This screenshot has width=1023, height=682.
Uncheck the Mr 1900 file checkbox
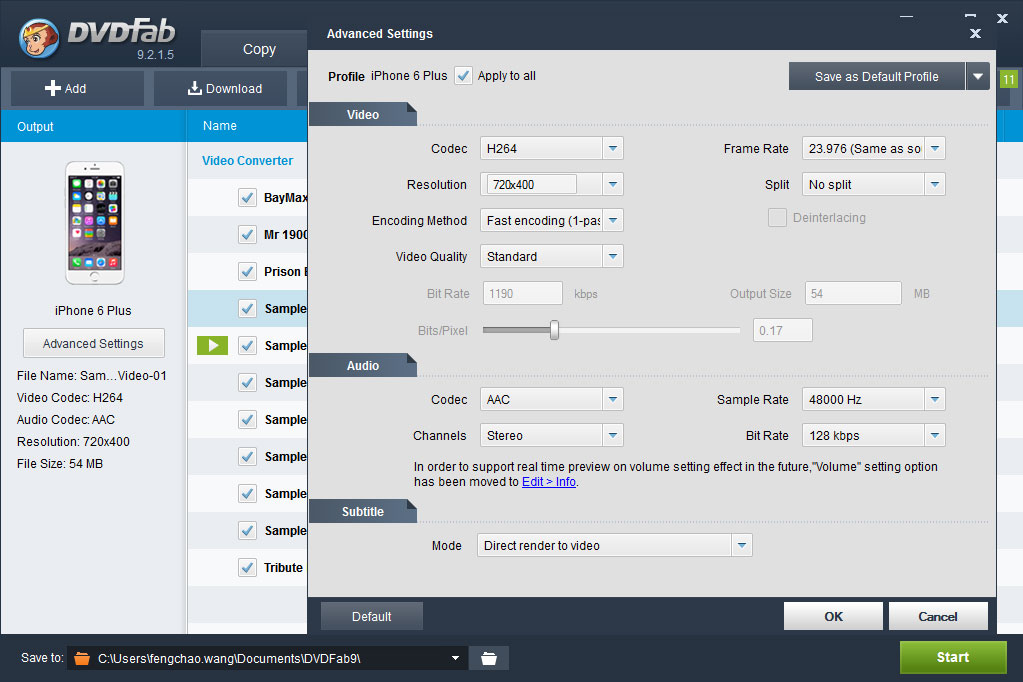click(x=247, y=234)
